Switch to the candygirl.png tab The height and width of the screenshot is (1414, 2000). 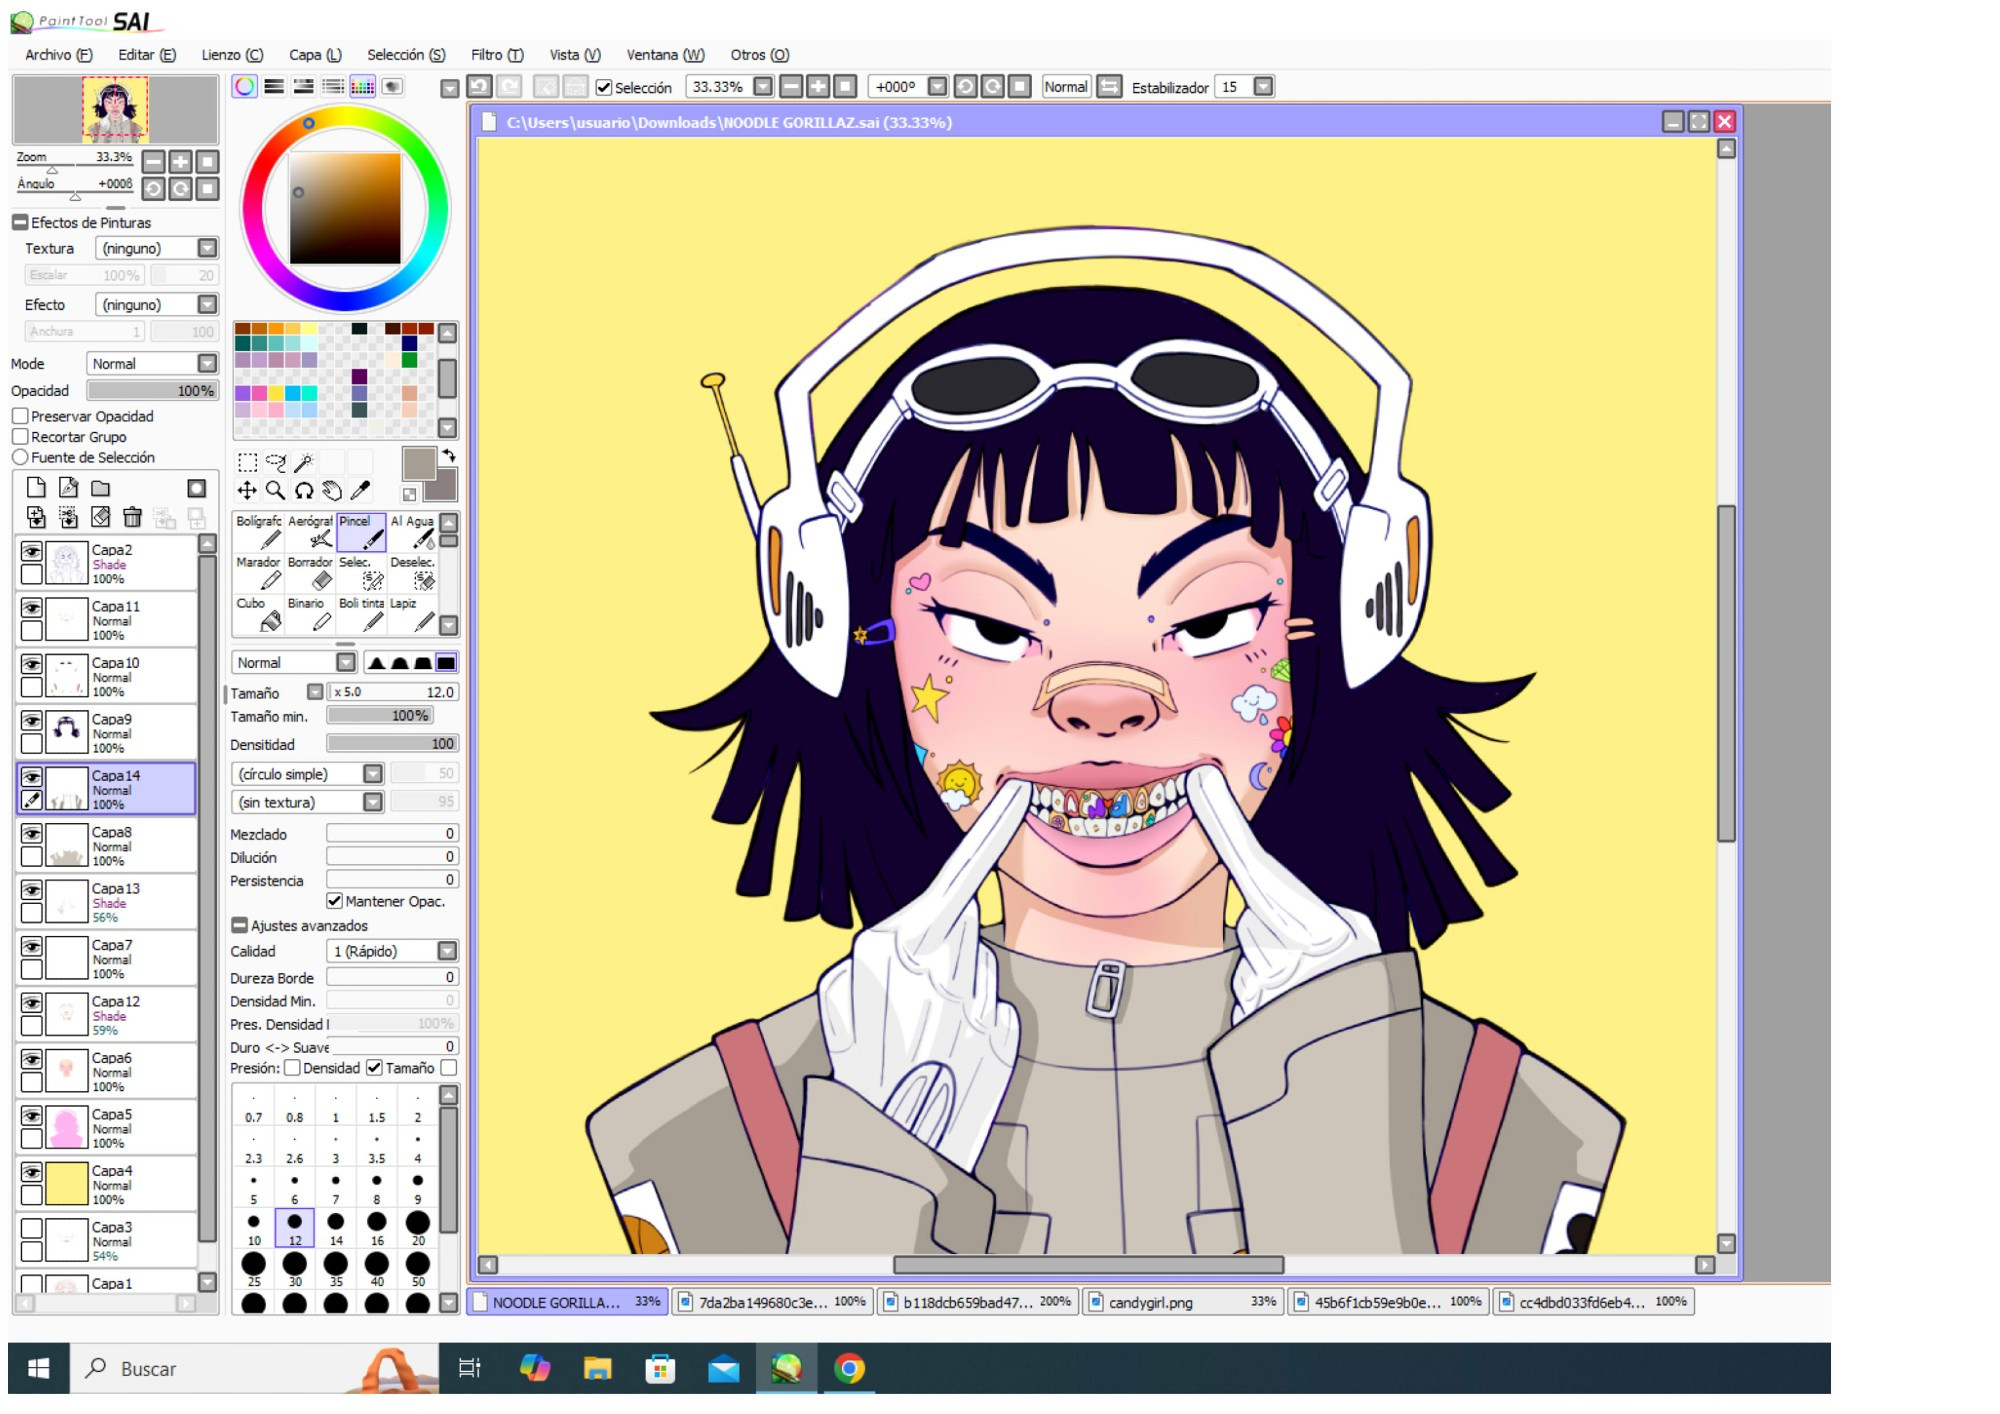[x=1182, y=1302]
